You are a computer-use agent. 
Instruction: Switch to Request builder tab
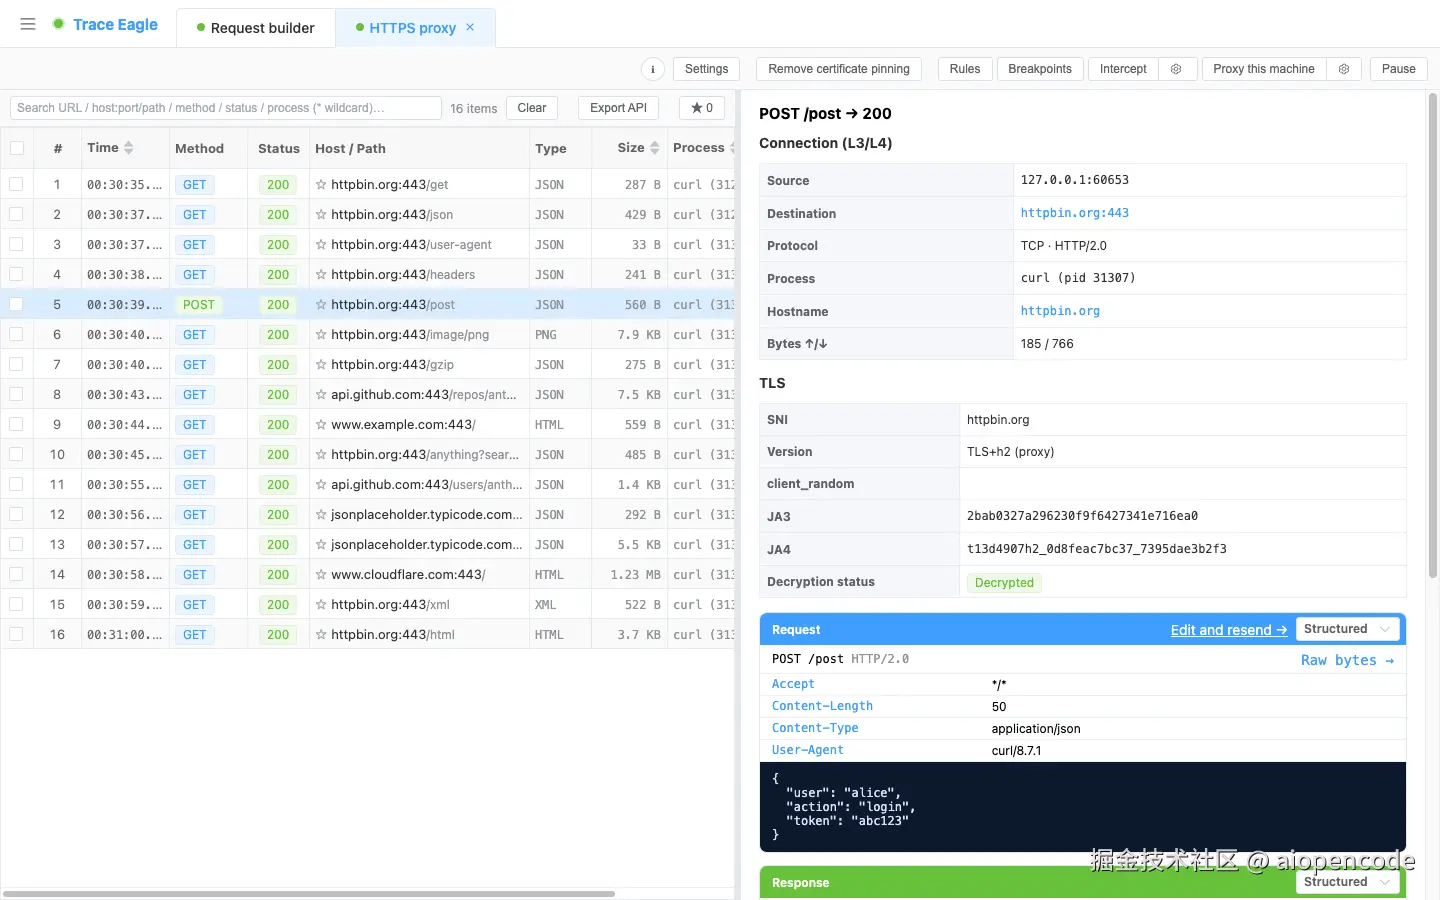point(256,28)
